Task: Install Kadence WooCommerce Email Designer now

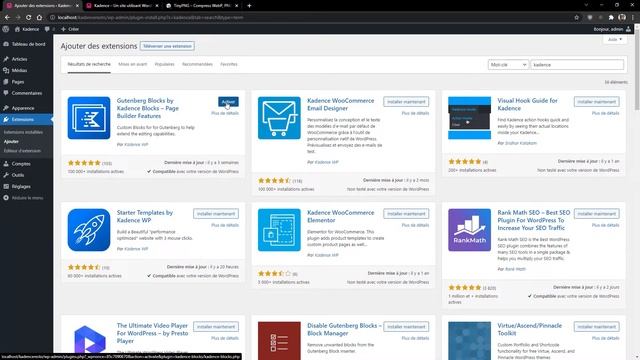Action: (406, 102)
